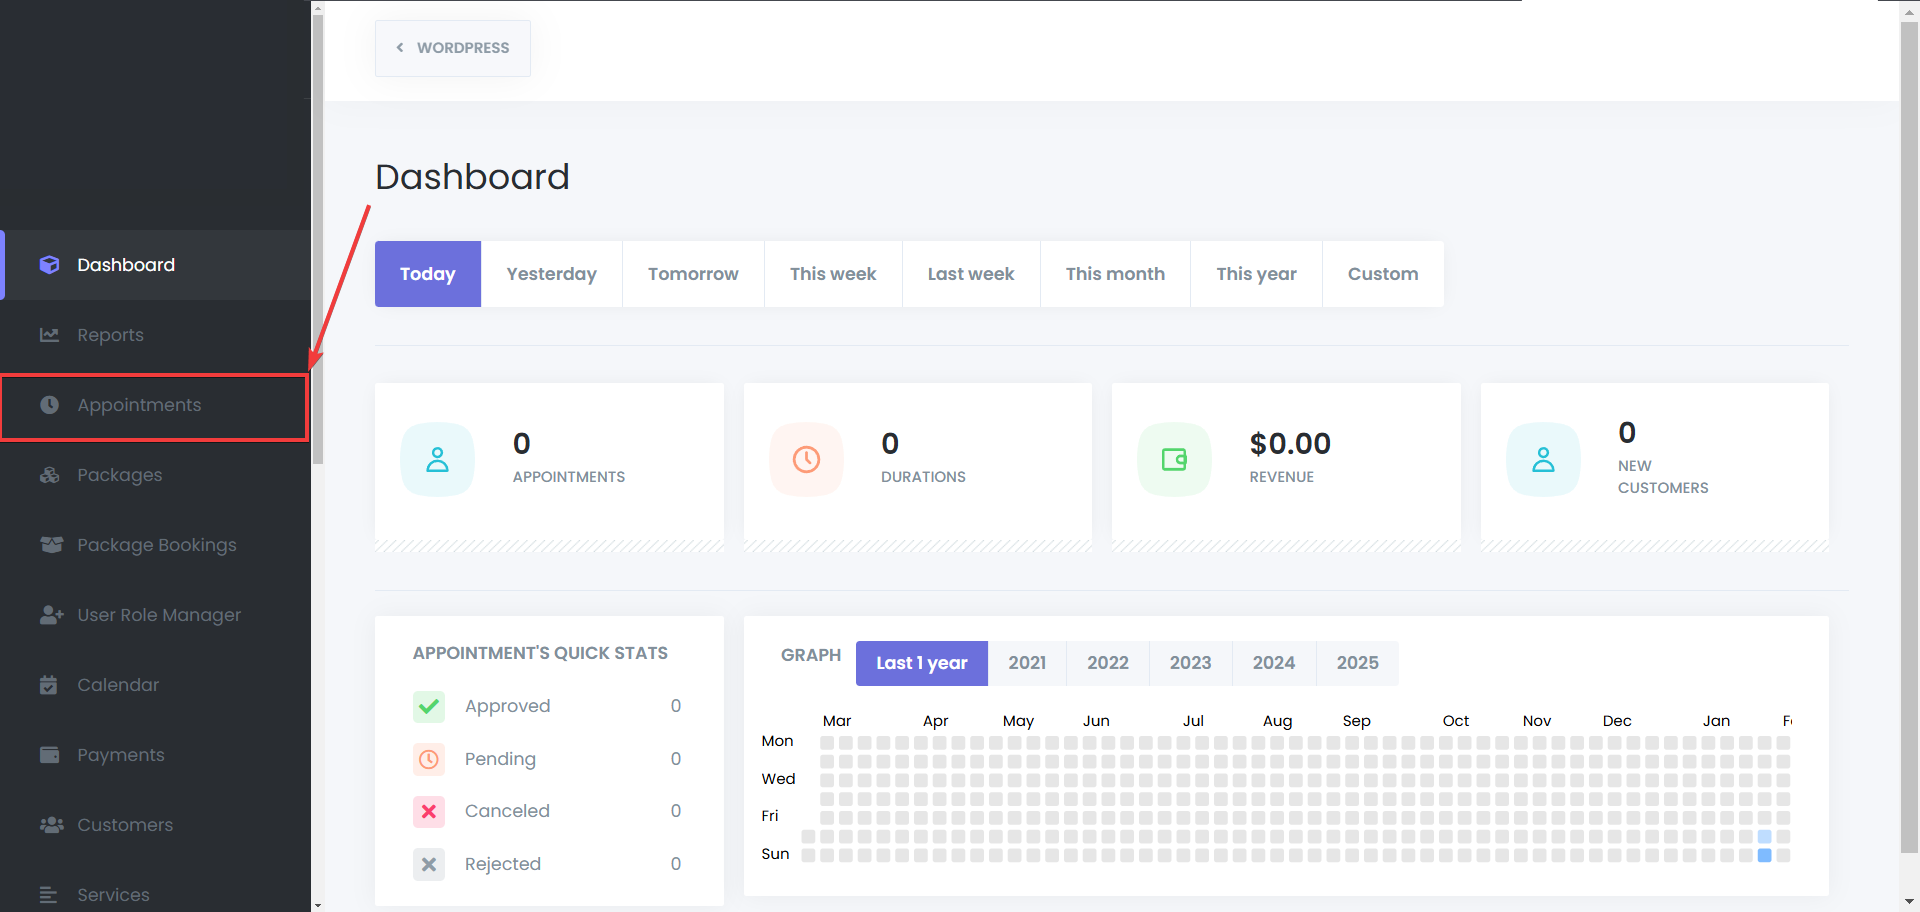1920x912 pixels.
Task: Click the highlighted blue Sunday graph cell
Action: point(1764,855)
